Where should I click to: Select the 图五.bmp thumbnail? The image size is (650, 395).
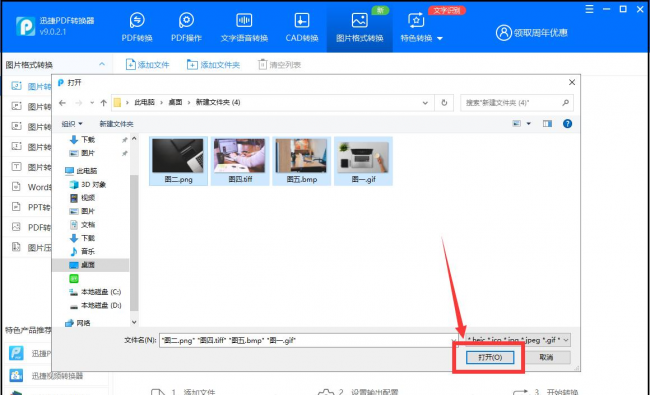[301, 161]
